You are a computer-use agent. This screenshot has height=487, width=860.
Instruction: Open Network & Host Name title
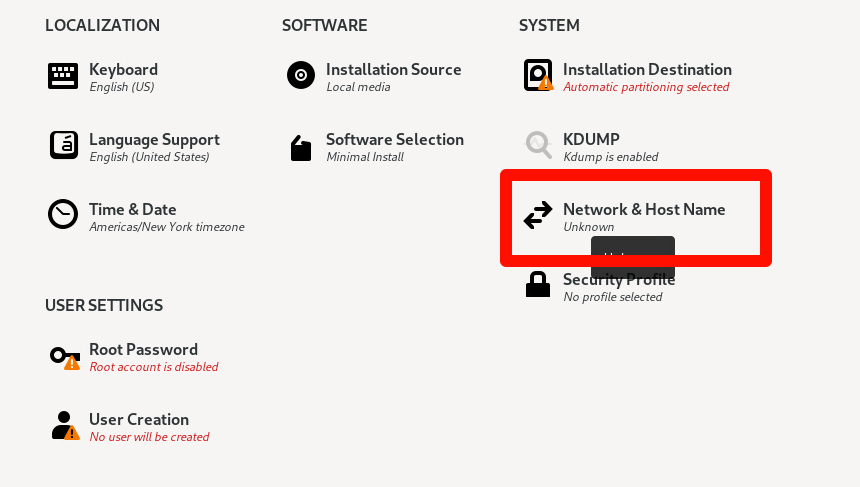pyautogui.click(x=644, y=209)
